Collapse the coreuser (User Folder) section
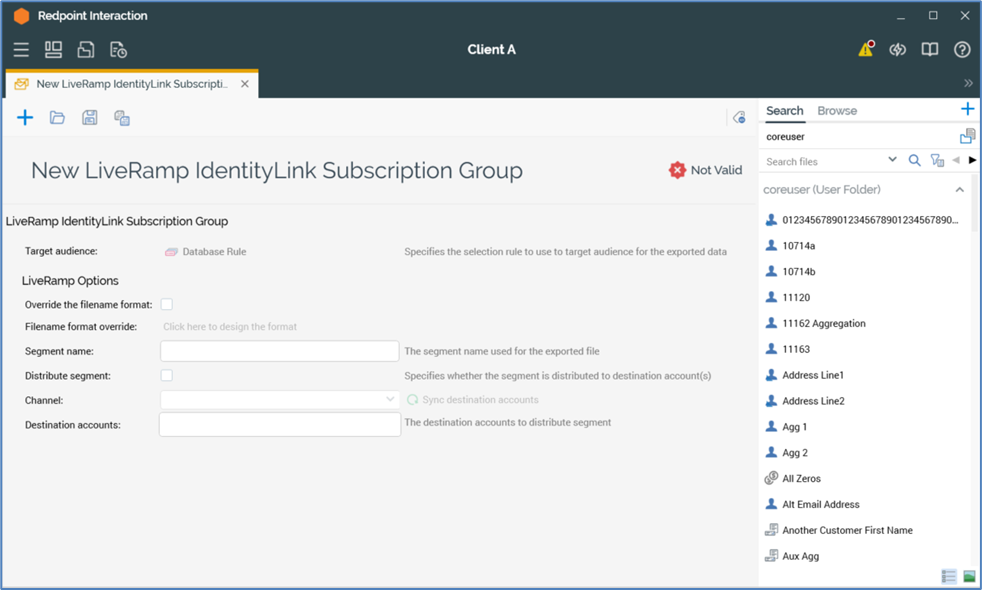982x590 pixels. [x=959, y=190]
